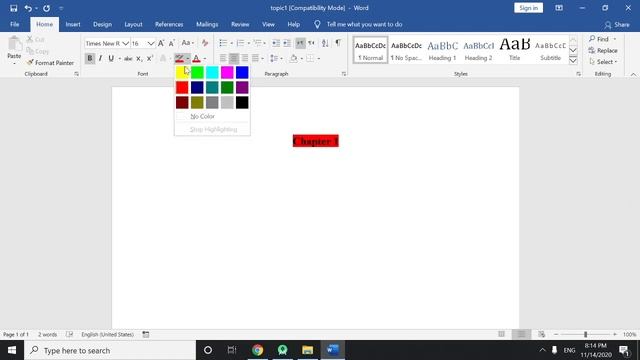Toggle Bold formatting
640x360 pixels.
pyautogui.click(x=90, y=59)
